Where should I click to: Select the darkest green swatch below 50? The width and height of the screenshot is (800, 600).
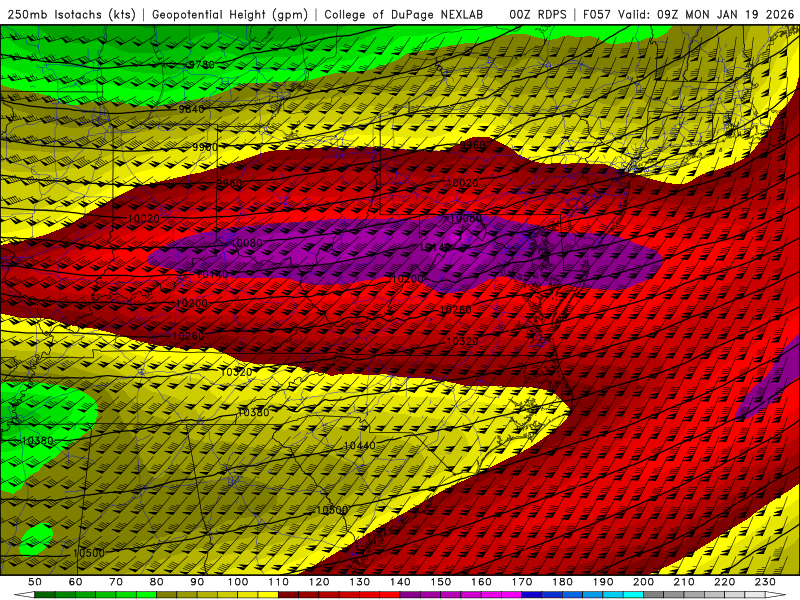[x=45, y=594]
